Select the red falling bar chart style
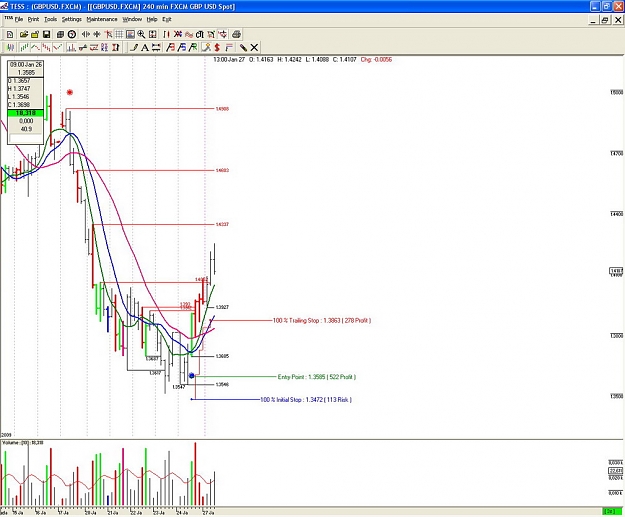This screenshot has width=625, height=517. pyautogui.click(x=47, y=48)
